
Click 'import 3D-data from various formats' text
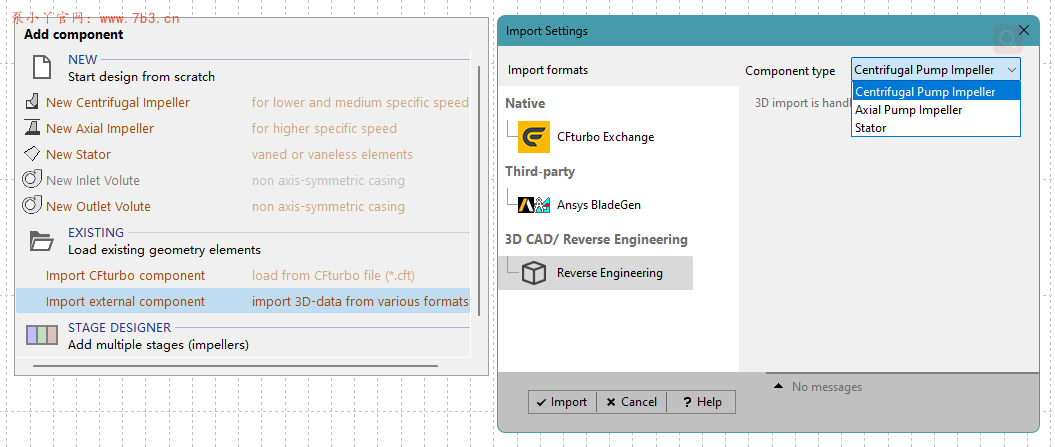click(360, 302)
